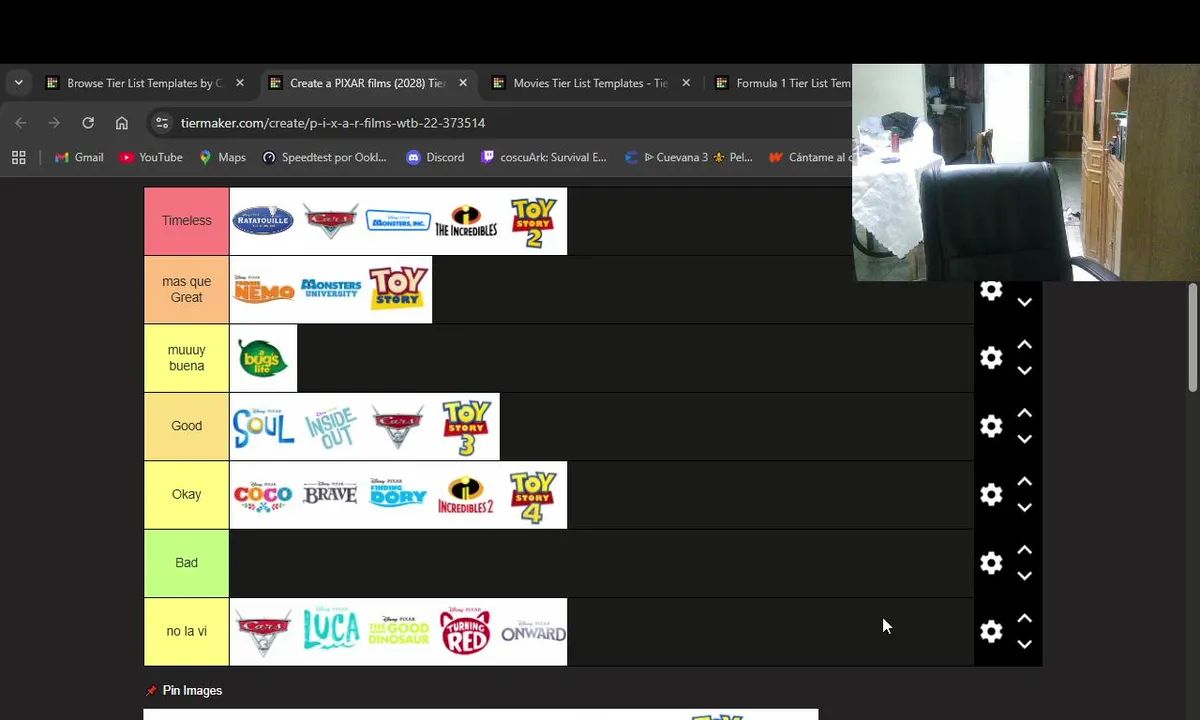Click the Toy Story 3 logo
The image size is (1200, 720).
(x=466, y=427)
